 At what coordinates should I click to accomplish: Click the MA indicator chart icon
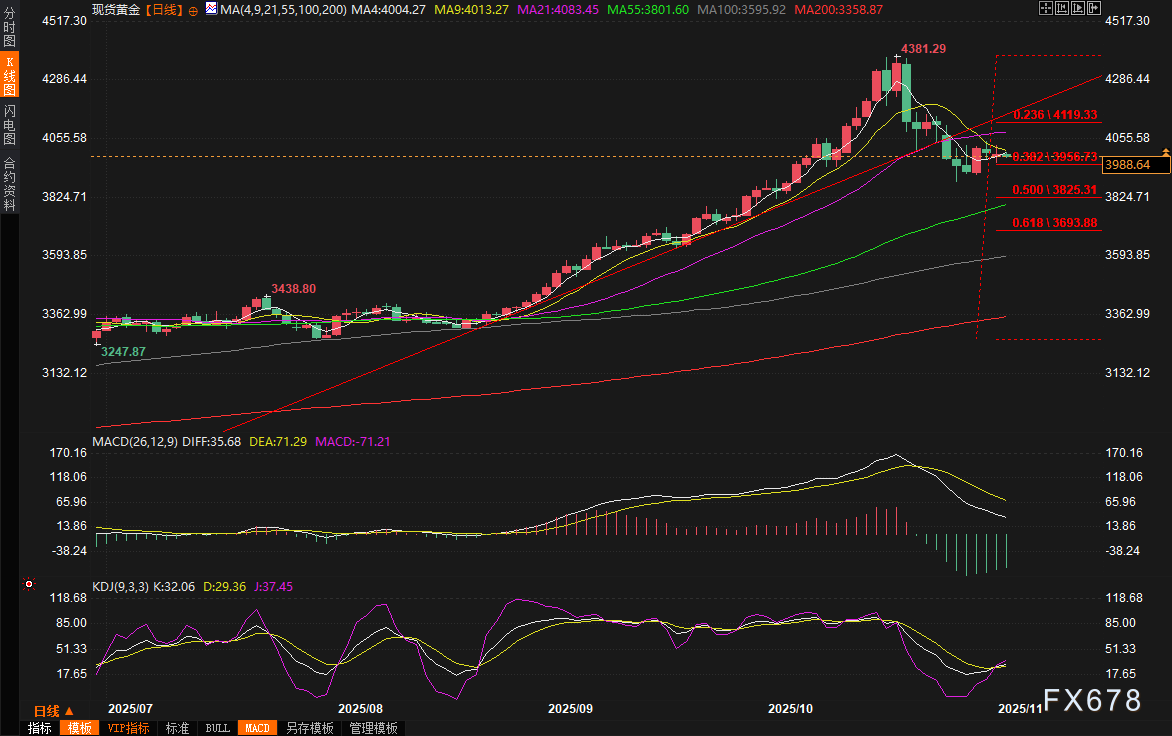tap(210, 9)
